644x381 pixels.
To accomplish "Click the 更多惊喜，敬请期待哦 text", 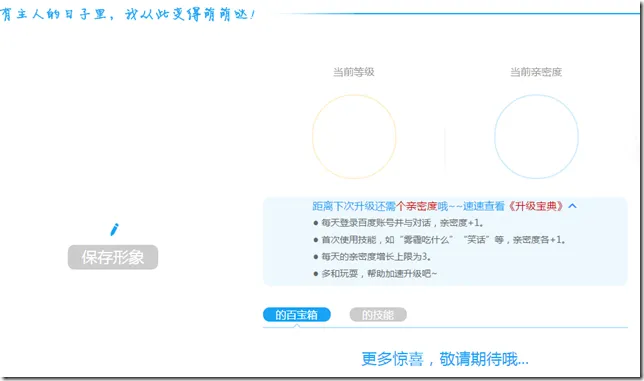I will click(445, 359).
